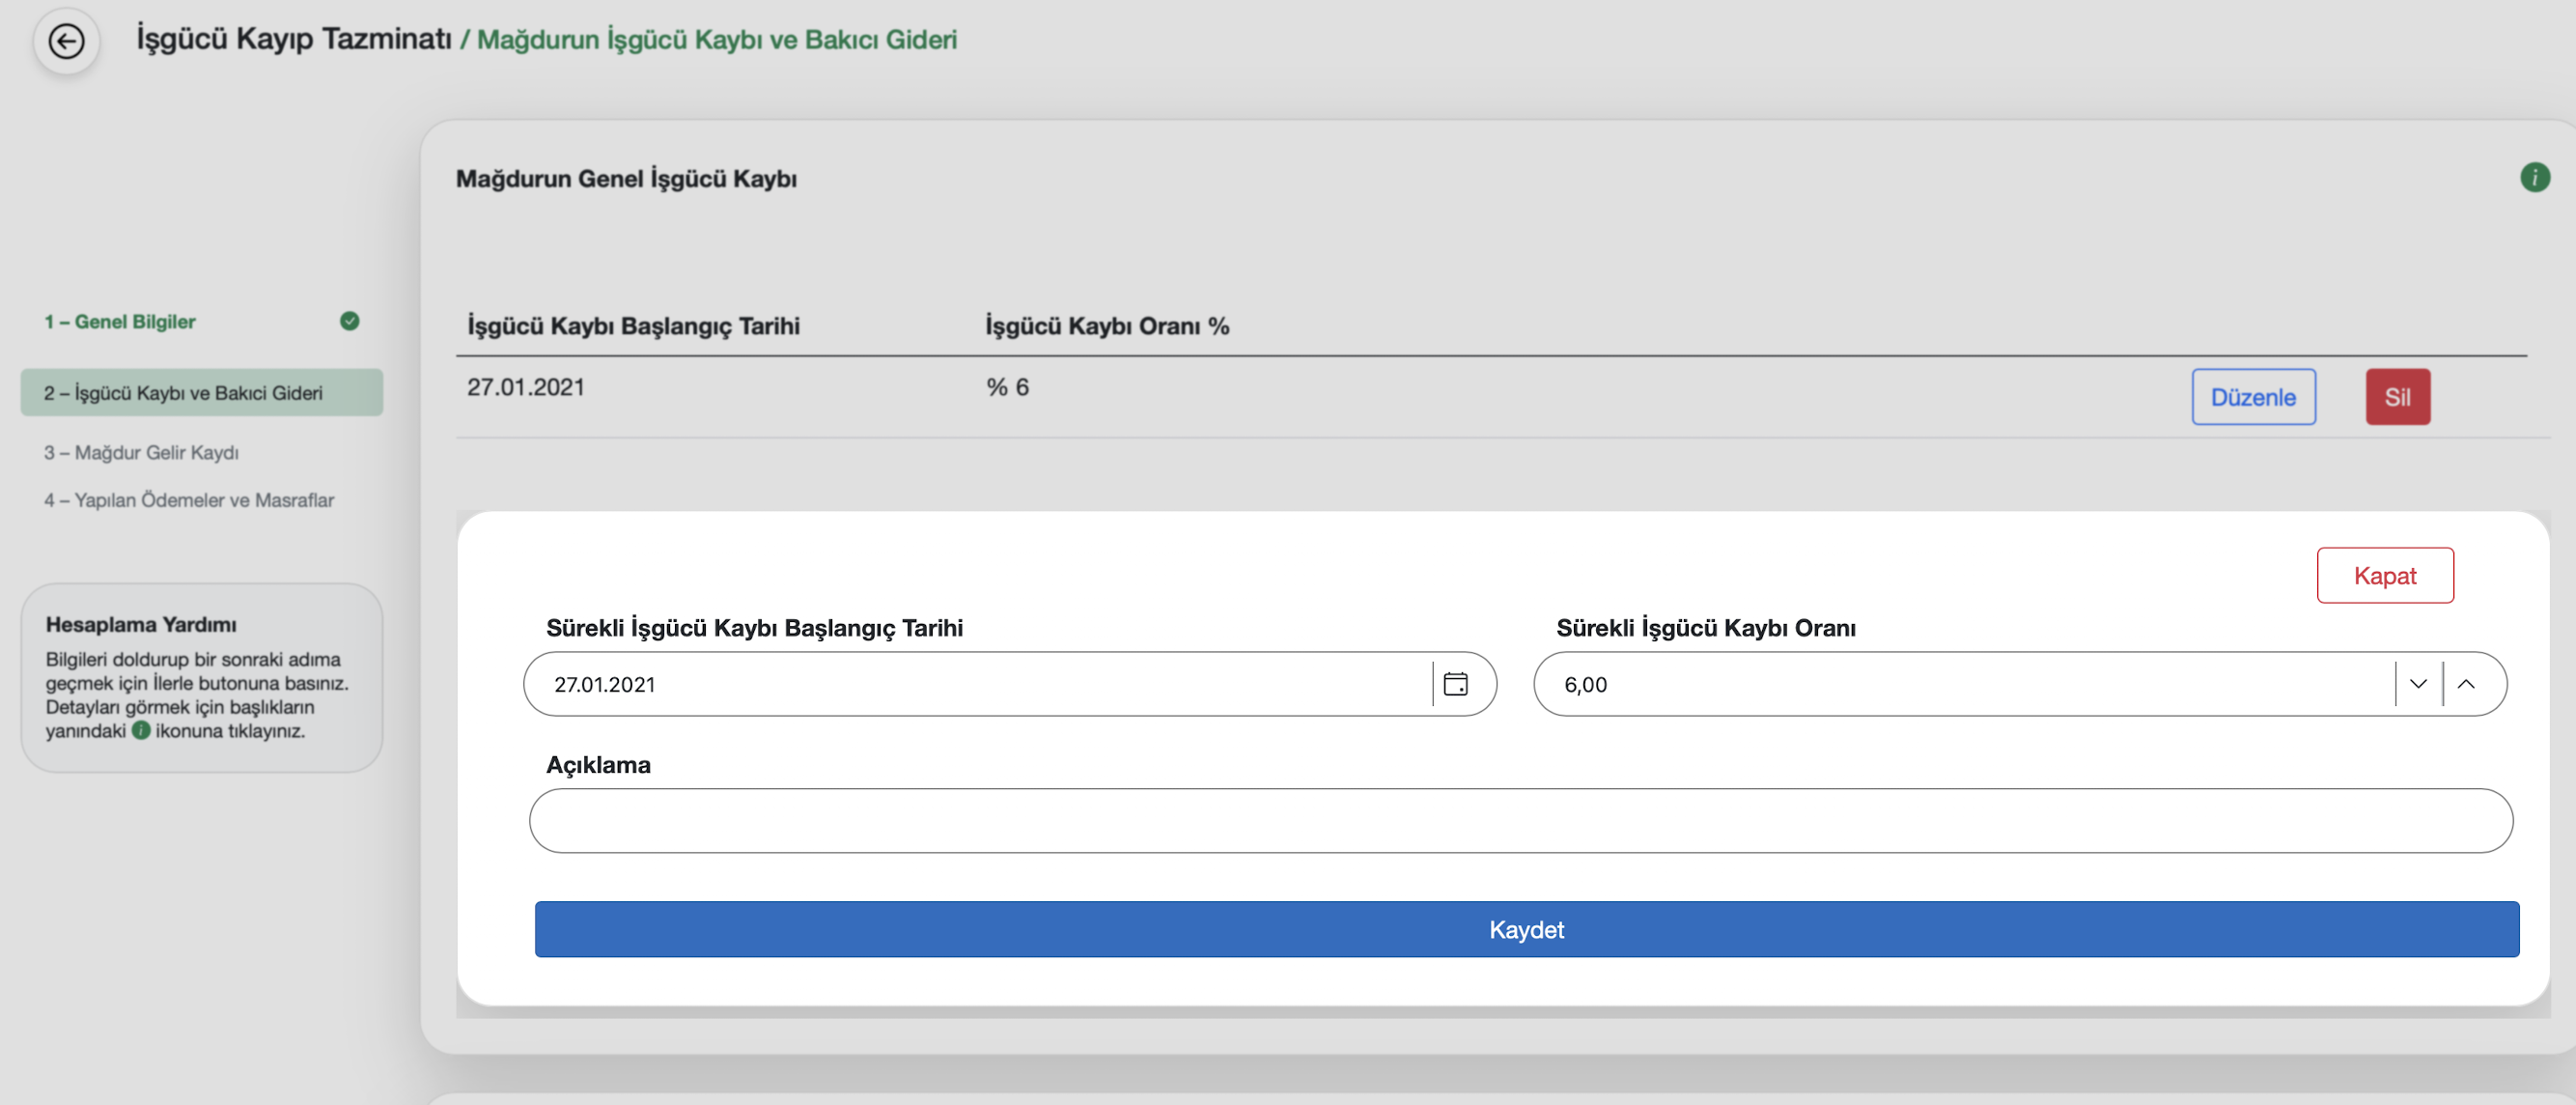Click the back arrow icon
Image resolution: width=2576 pixels, height=1105 pixels.
[x=66, y=41]
